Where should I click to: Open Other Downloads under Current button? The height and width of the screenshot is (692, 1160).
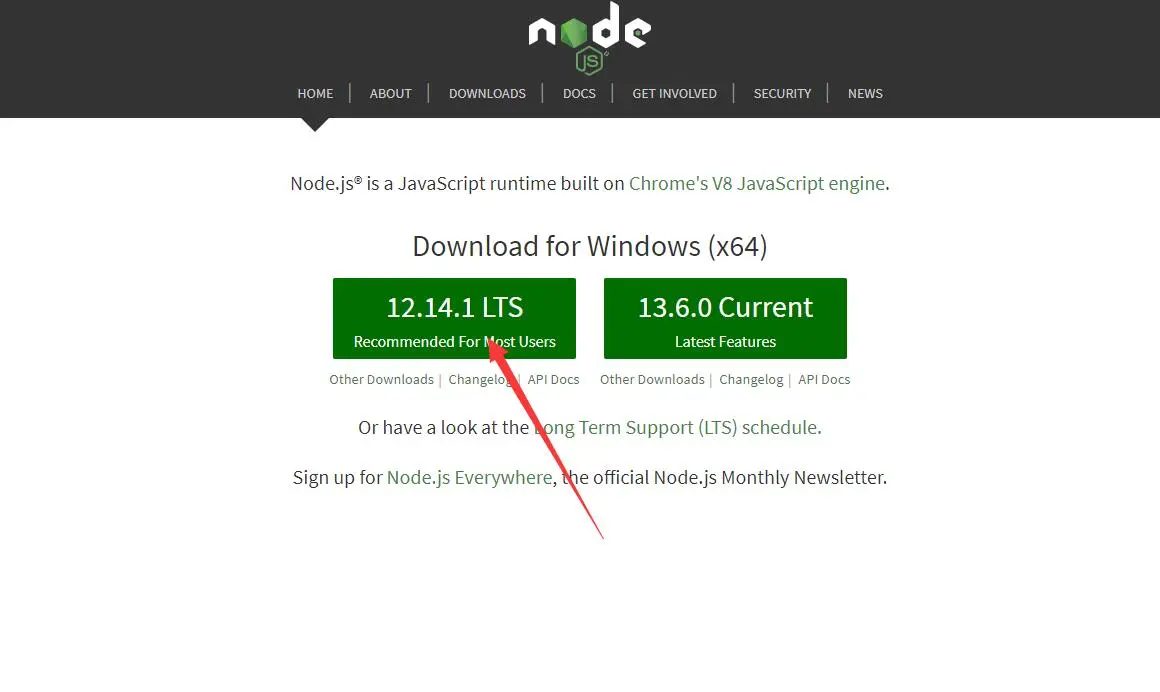(652, 380)
